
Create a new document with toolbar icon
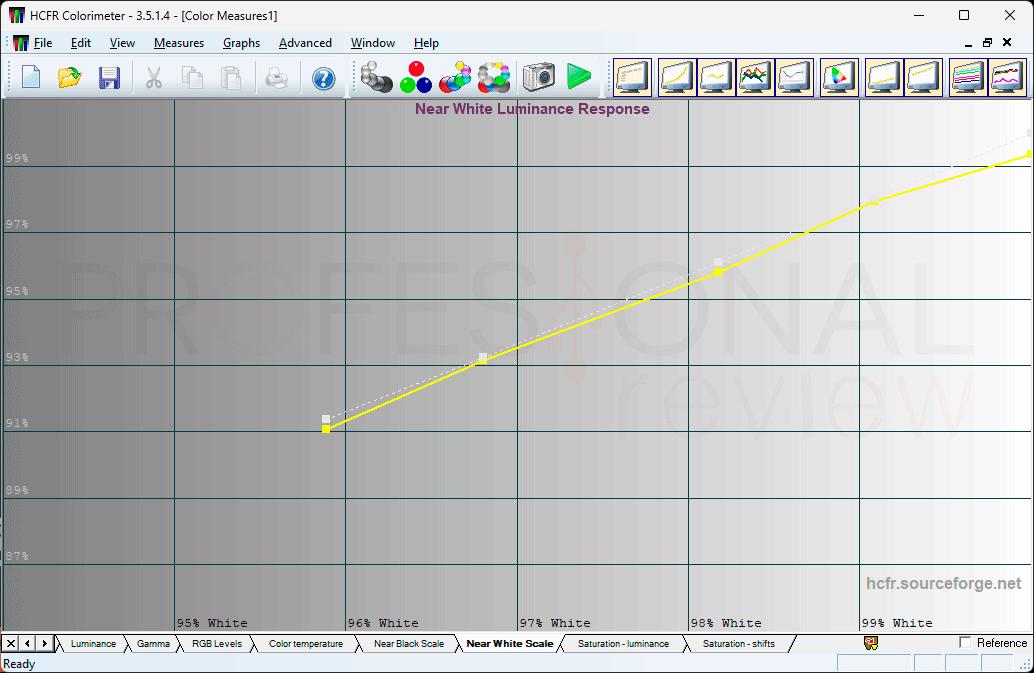(x=31, y=78)
